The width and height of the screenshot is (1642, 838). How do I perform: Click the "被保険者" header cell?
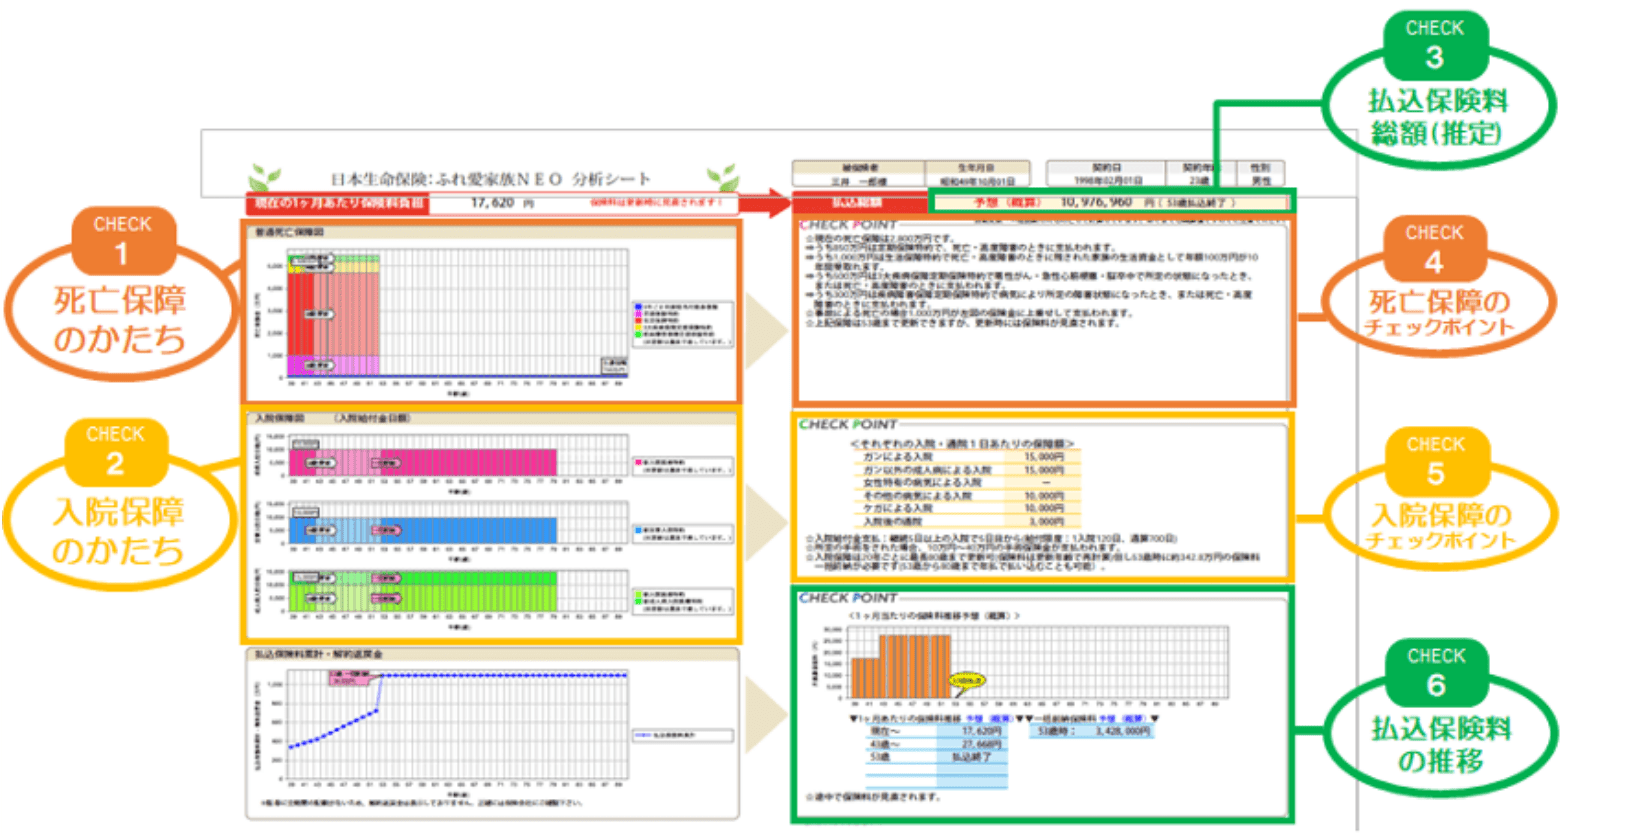860,168
